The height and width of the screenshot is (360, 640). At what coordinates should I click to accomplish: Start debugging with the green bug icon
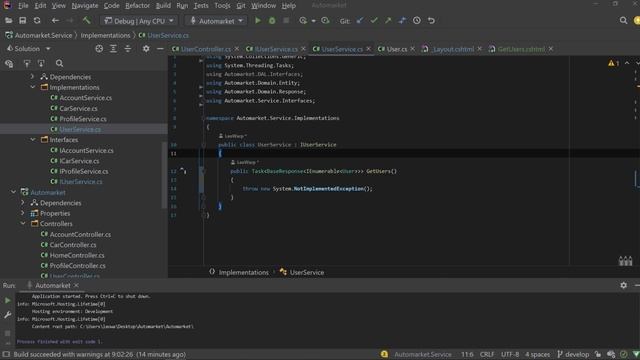click(x=272, y=20)
